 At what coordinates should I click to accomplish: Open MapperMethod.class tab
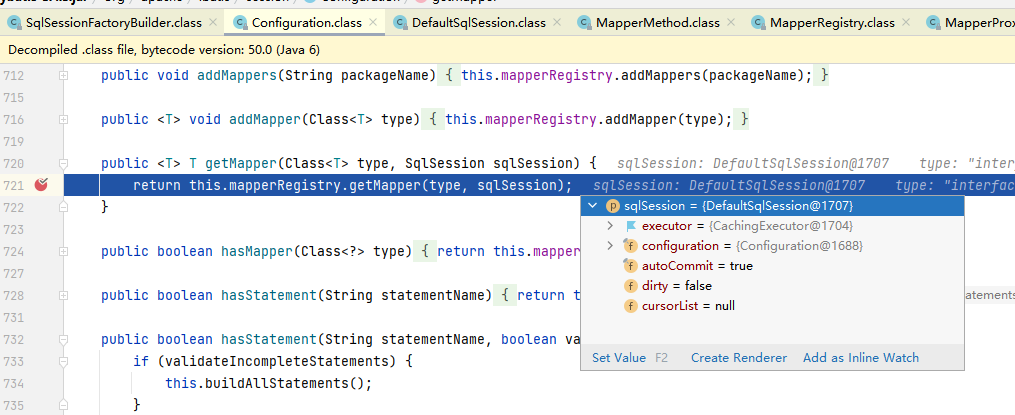point(658,23)
